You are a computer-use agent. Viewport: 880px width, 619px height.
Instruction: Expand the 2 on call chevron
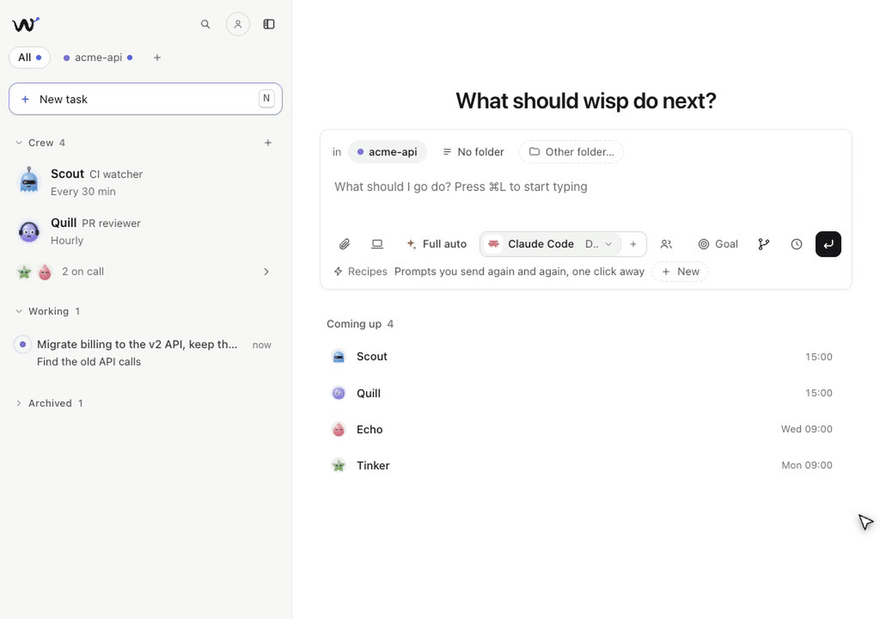pos(267,272)
